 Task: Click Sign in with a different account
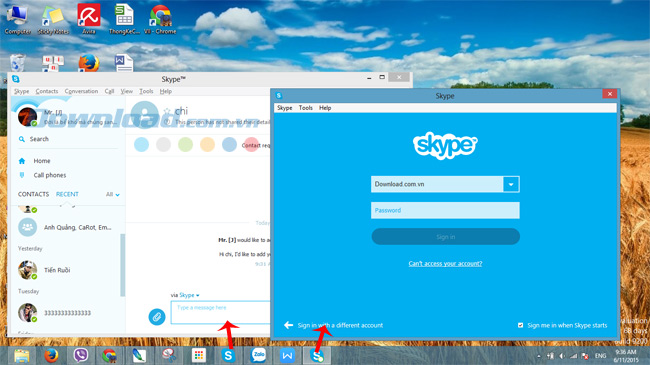(x=340, y=325)
